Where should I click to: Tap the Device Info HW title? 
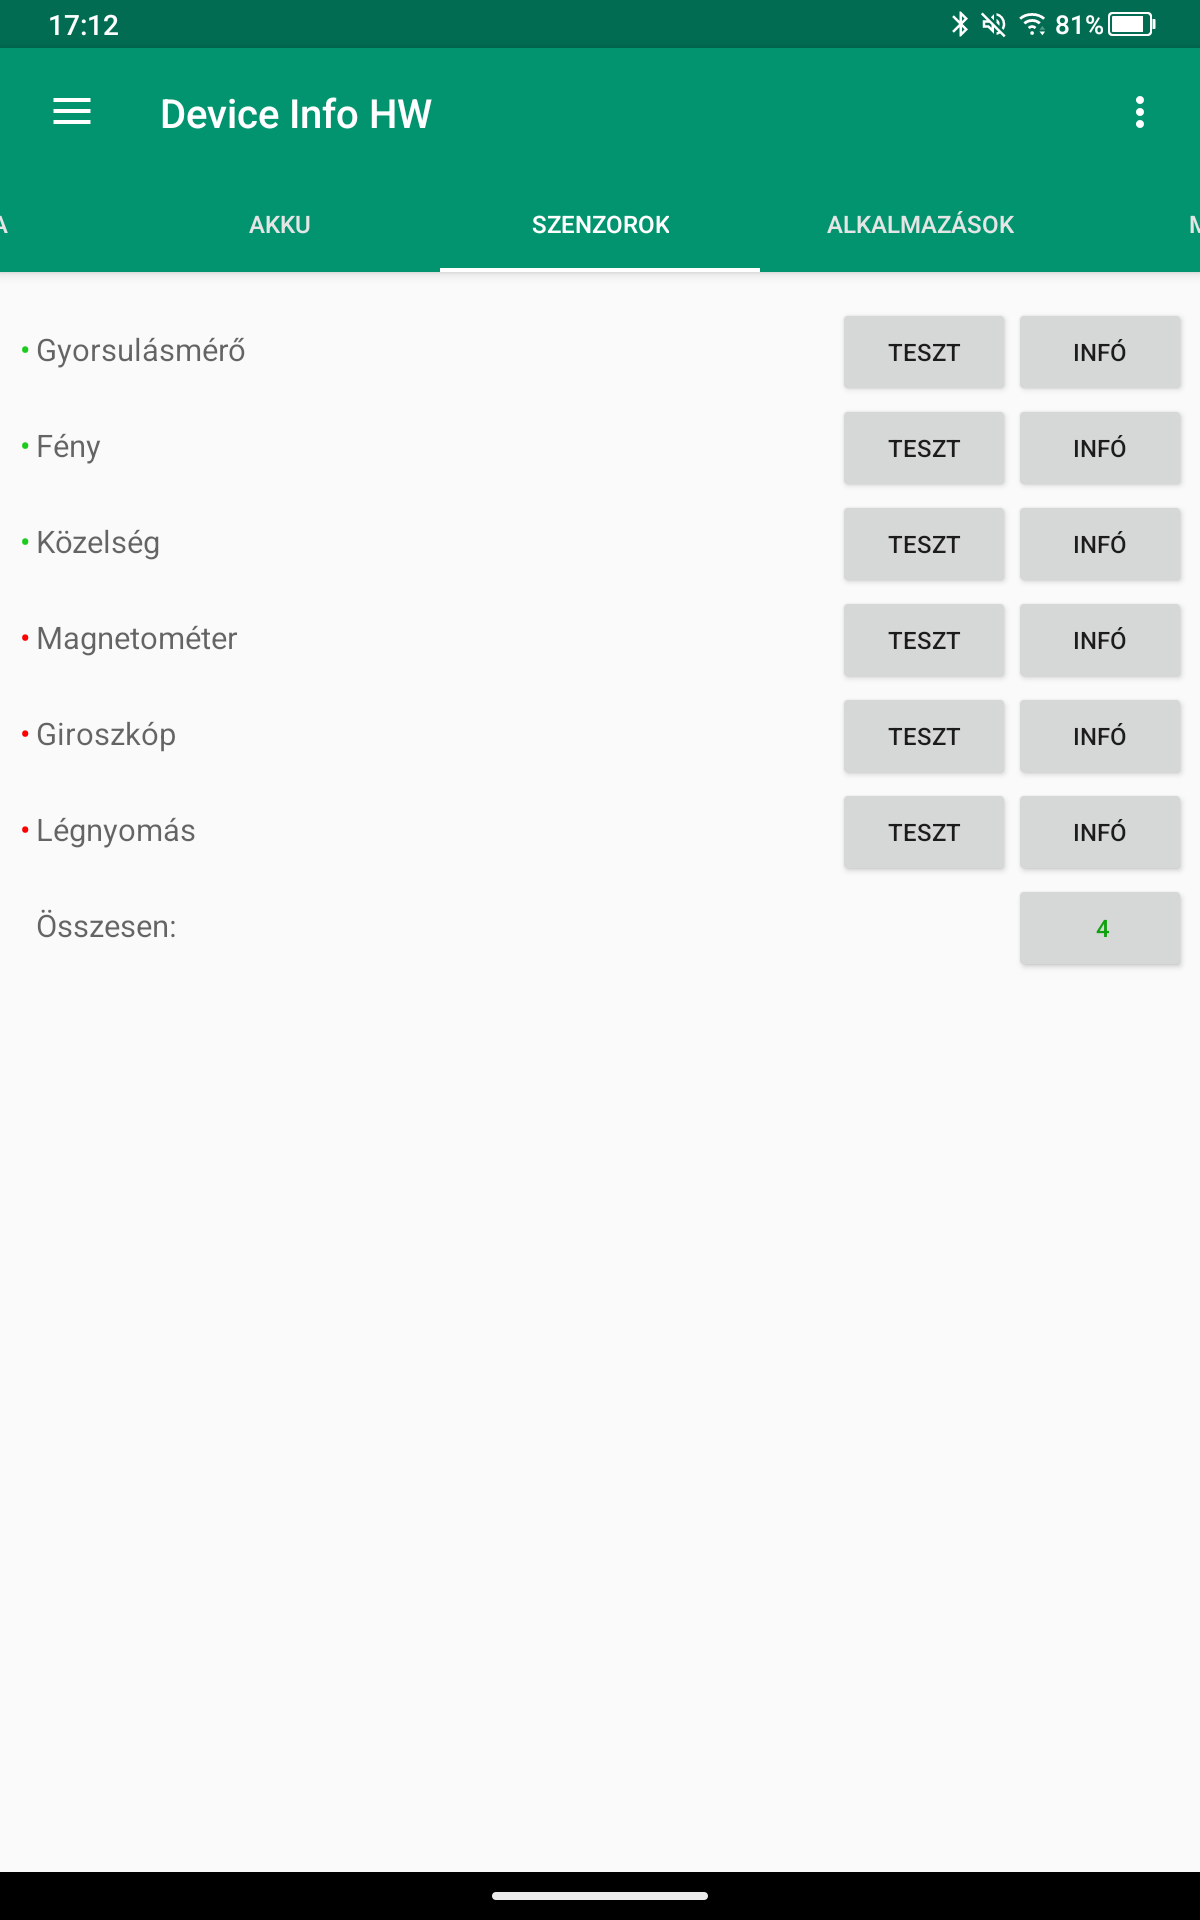pos(296,114)
